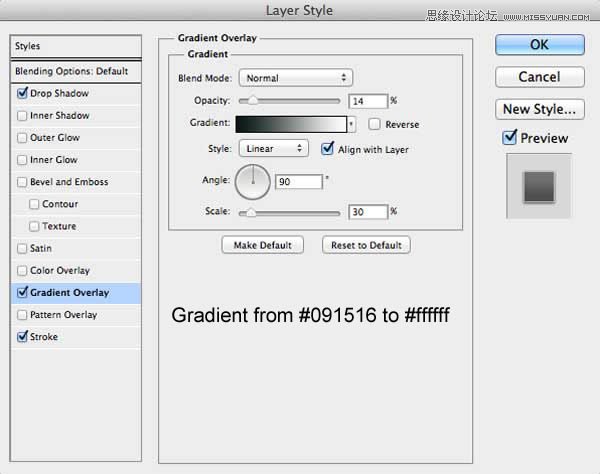Click the Scale slider handle
Viewport: 600px width, 474px height.
(x=251, y=212)
